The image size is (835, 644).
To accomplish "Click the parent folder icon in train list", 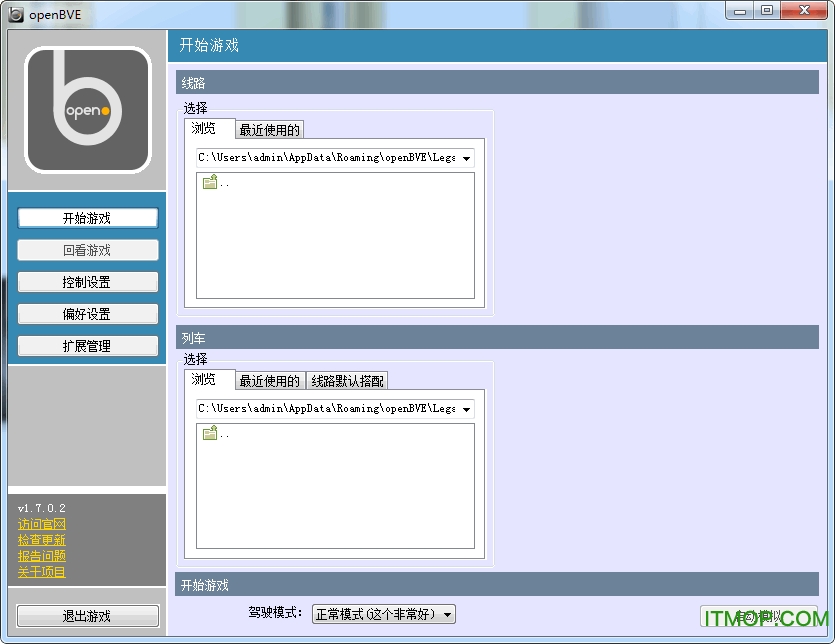I will (x=210, y=433).
